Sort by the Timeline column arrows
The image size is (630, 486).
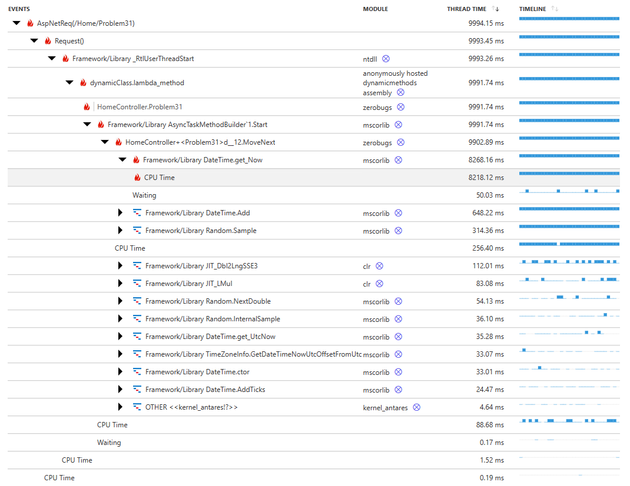tap(554, 9)
